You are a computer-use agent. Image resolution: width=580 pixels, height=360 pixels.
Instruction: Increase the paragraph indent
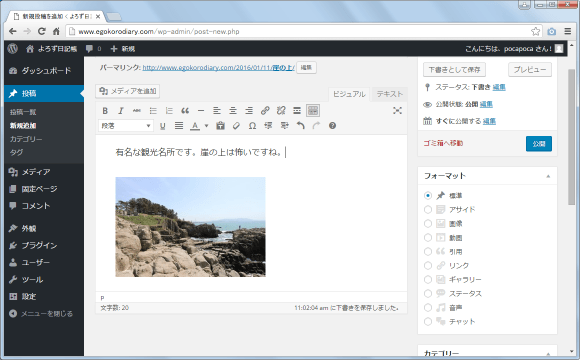(x=284, y=126)
